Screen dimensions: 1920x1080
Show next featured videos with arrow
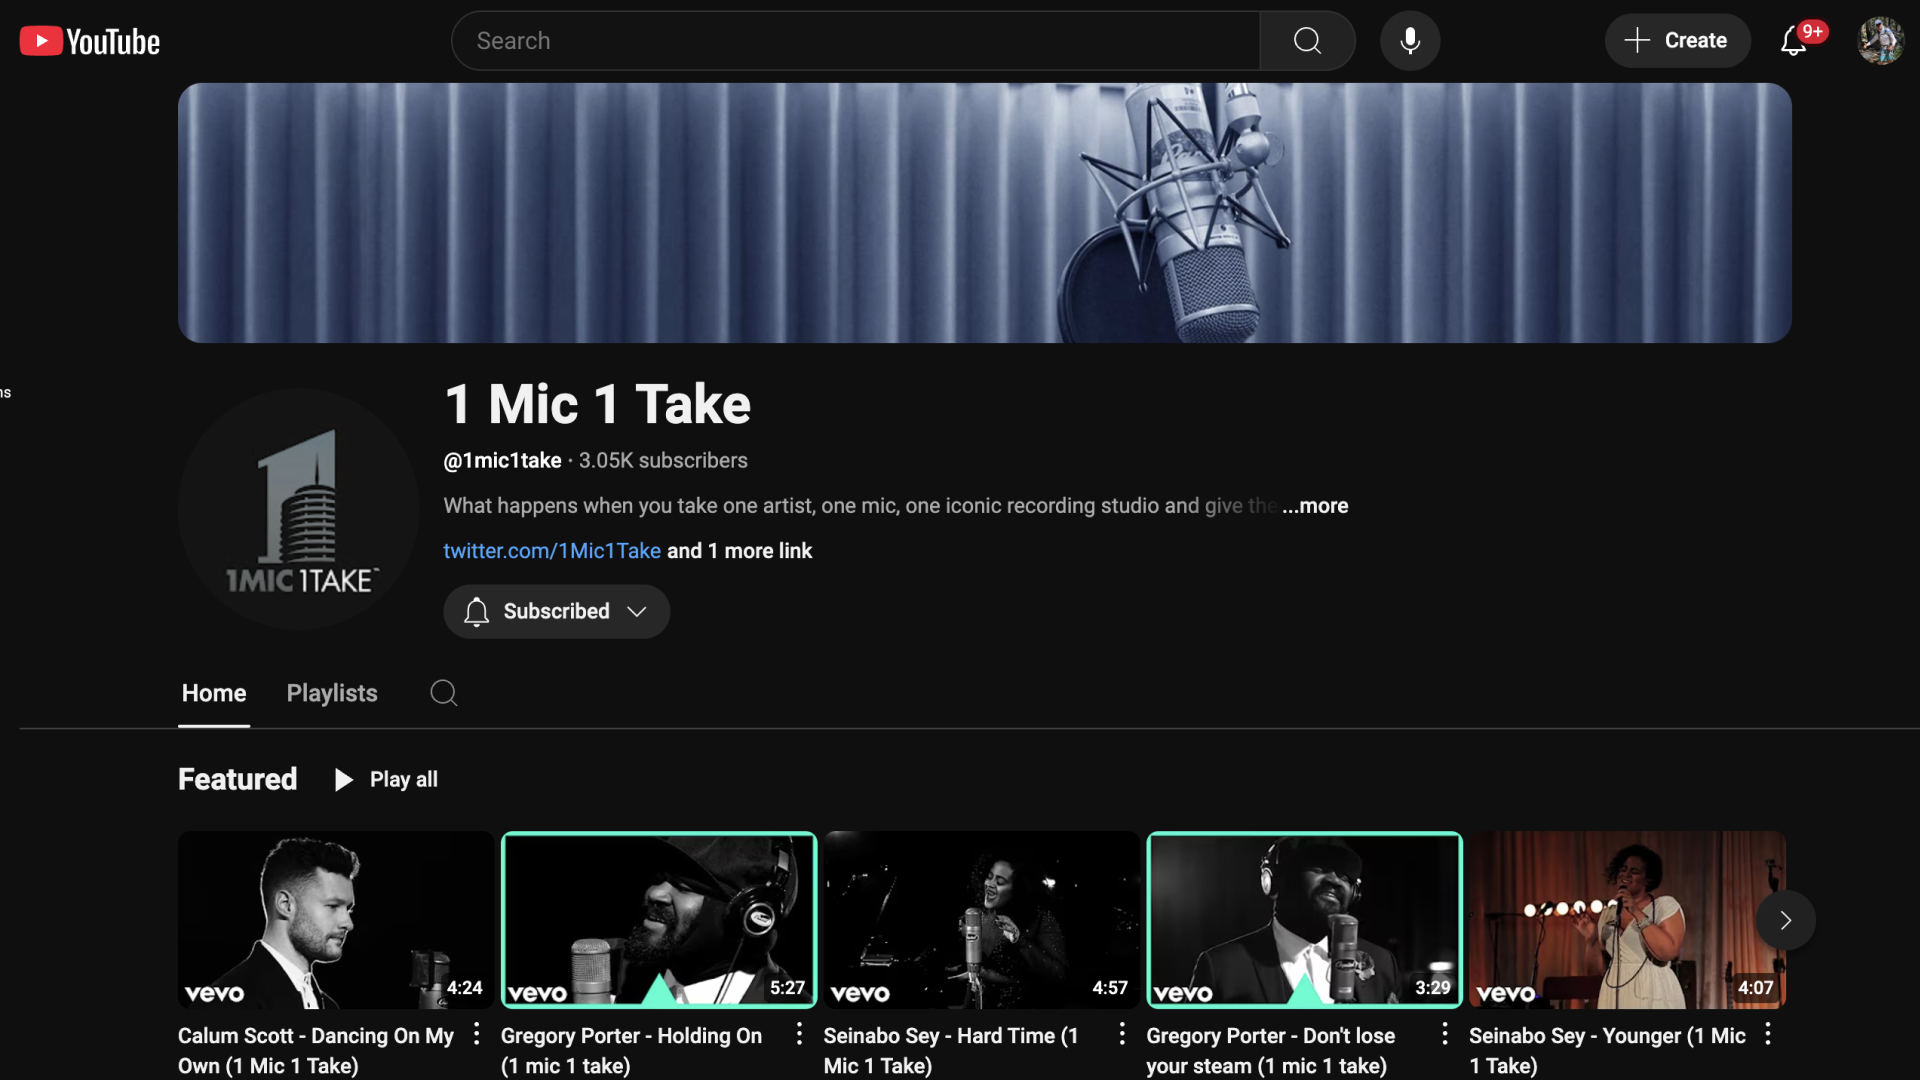coord(1786,920)
